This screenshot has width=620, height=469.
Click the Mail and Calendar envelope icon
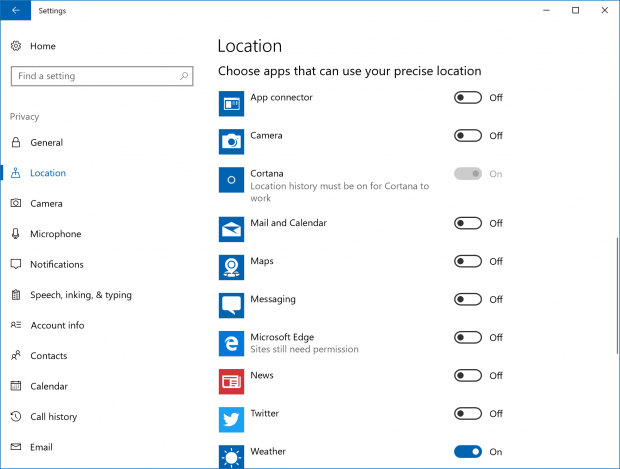[231, 229]
